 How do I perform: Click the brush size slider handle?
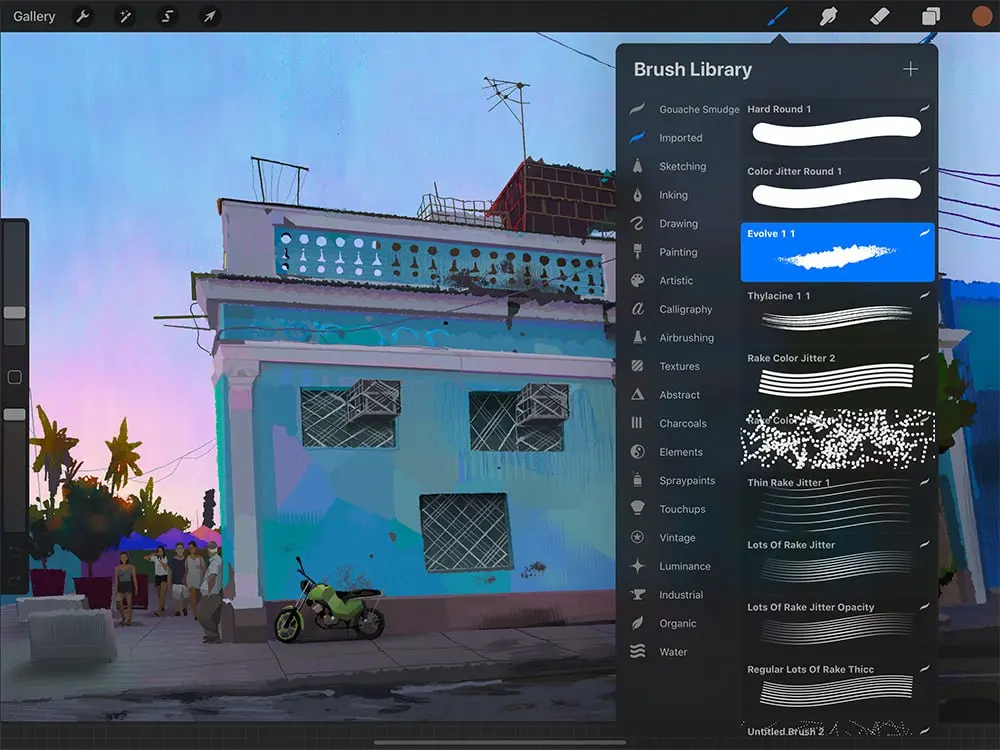[15, 312]
